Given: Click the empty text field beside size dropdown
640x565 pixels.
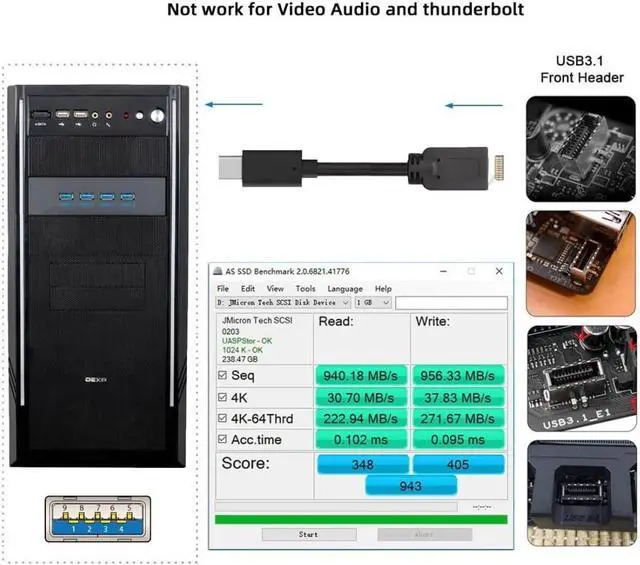Looking at the screenshot, I should pyautogui.click(x=450, y=302).
